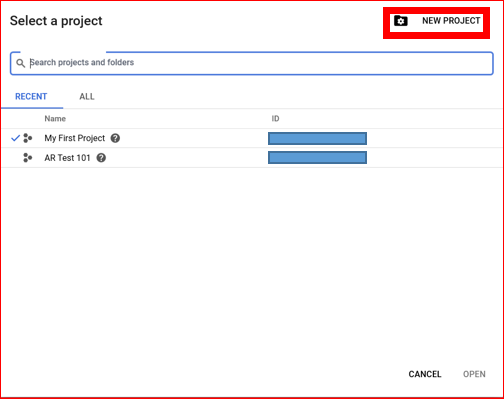Screen dimensions: 504x399
Task: Select the AR Test 101 project name
Action: (x=67, y=158)
